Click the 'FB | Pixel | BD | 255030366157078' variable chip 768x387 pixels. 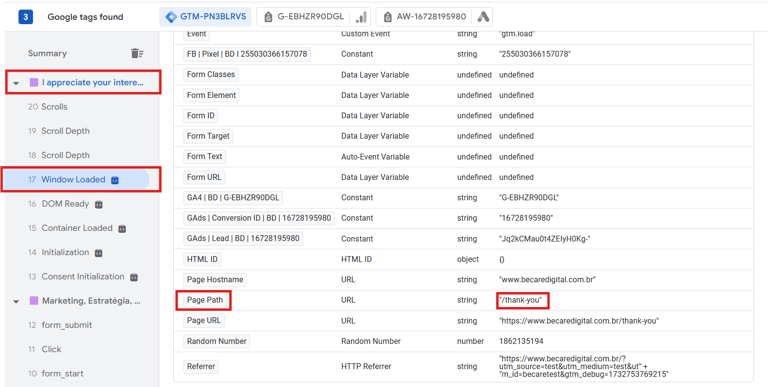(x=247, y=54)
